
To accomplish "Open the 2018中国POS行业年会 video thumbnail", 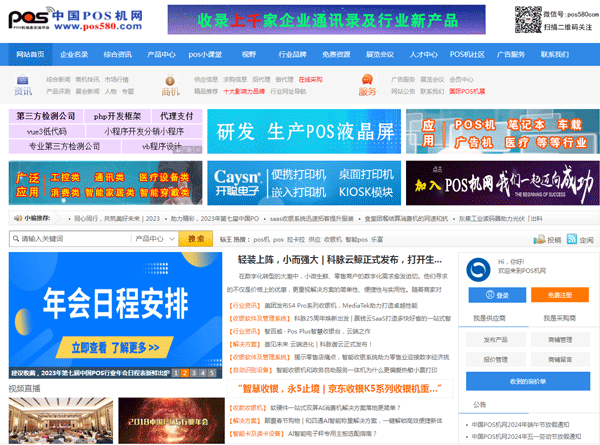I will (171, 420).
